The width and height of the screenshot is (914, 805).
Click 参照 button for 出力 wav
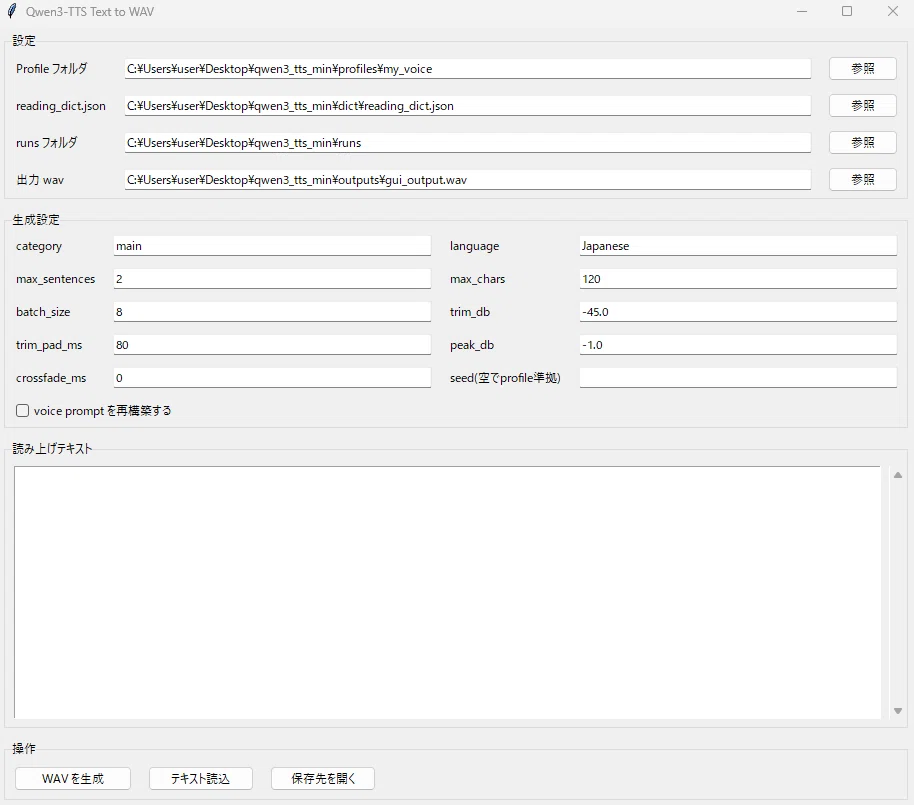point(863,180)
